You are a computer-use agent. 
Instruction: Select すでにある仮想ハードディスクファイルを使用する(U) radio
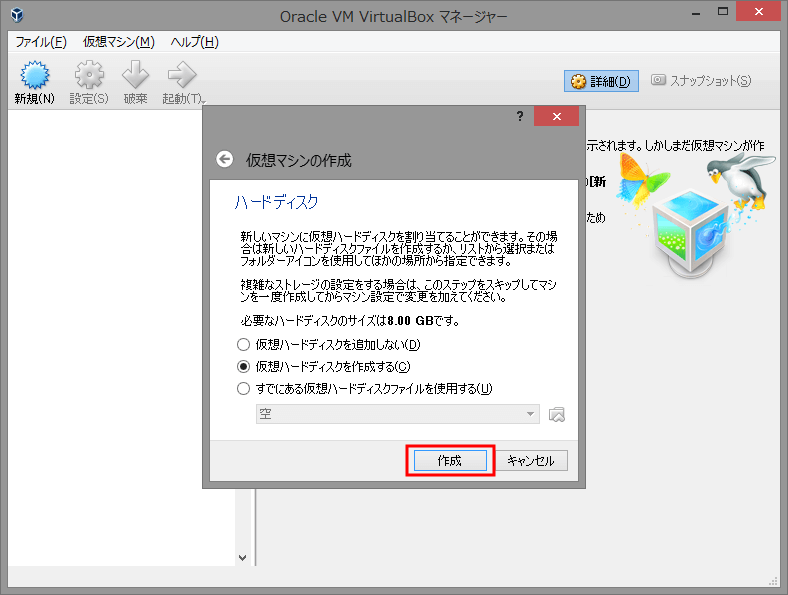coord(243,388)
